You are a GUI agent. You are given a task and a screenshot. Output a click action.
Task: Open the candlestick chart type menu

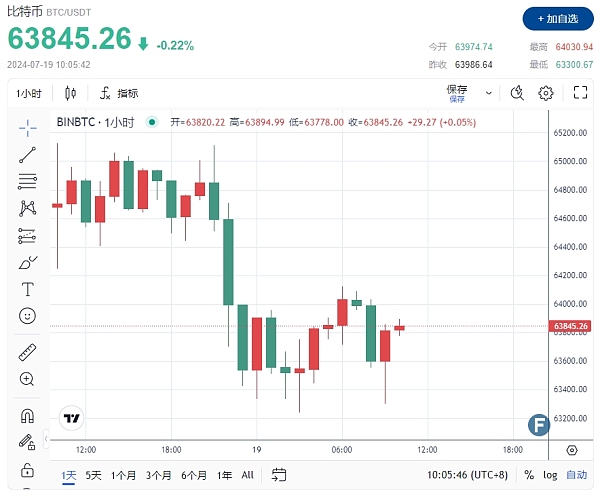[x=70, y=93]
